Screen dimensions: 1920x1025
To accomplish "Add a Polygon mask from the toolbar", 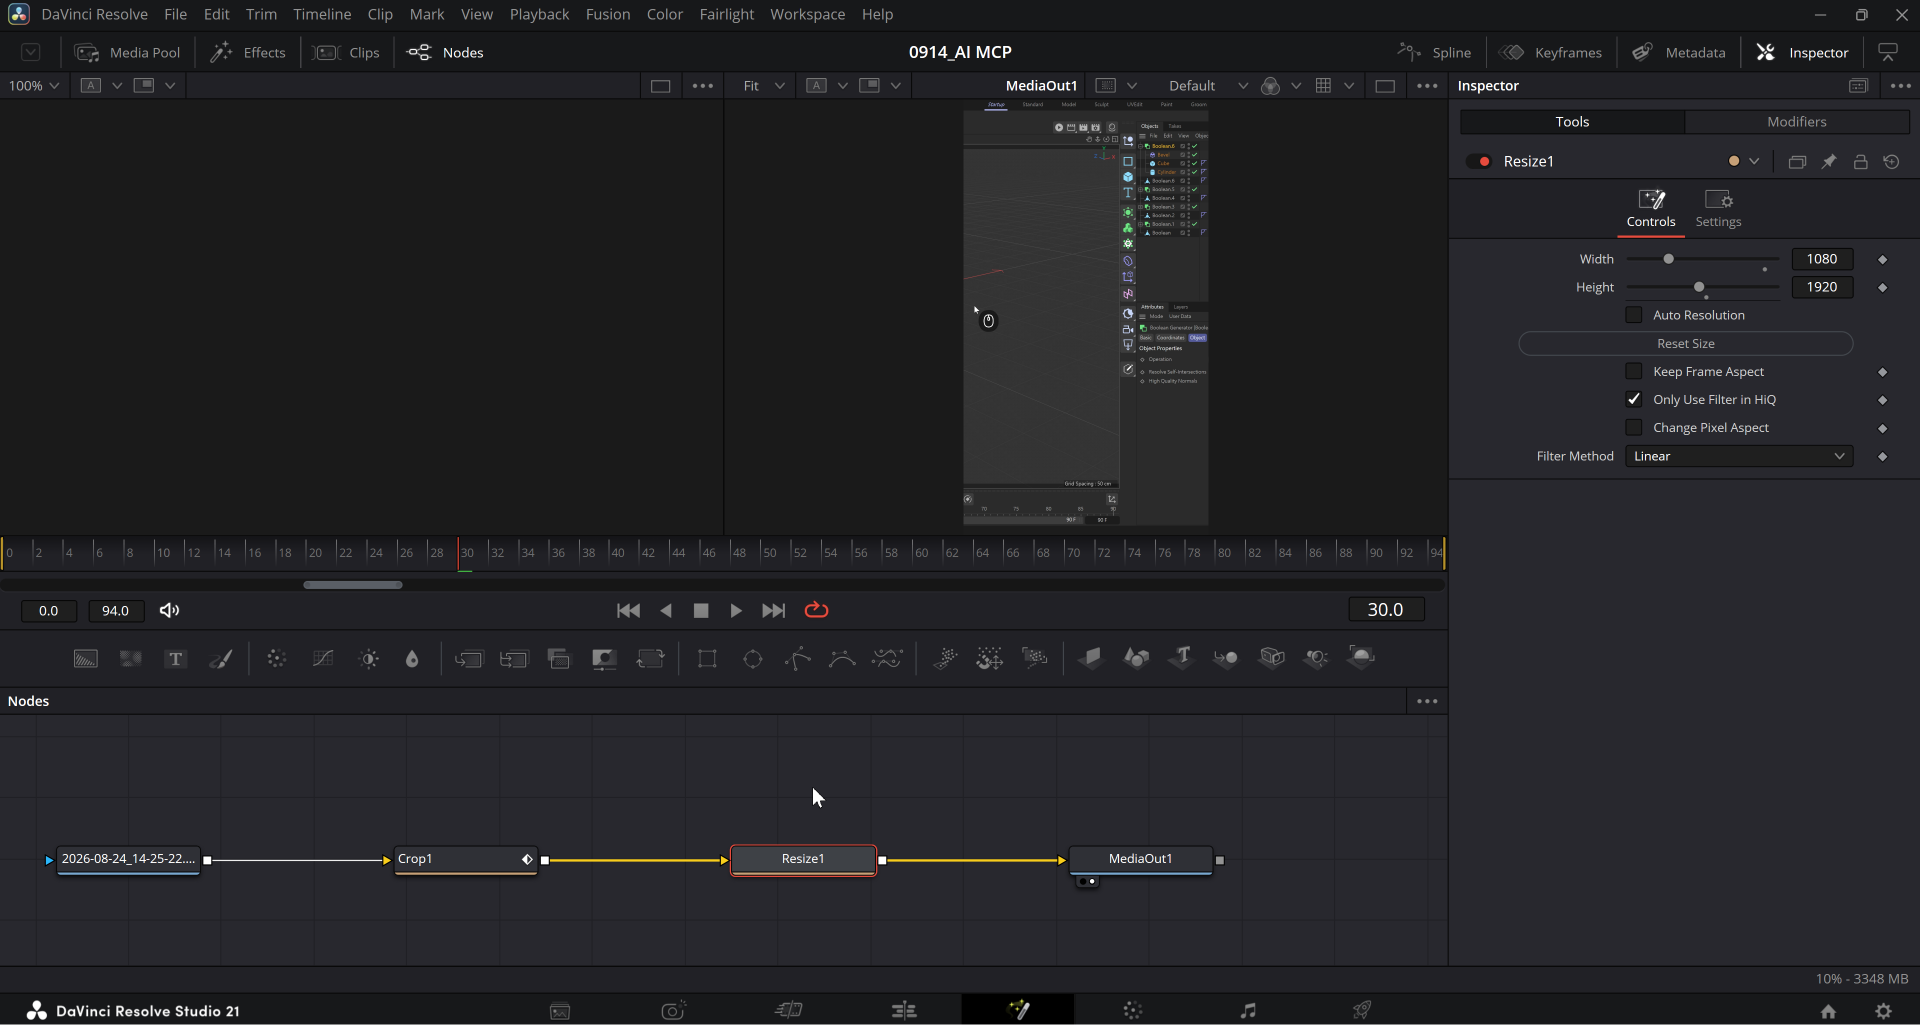I will click(x=798, y=658).
